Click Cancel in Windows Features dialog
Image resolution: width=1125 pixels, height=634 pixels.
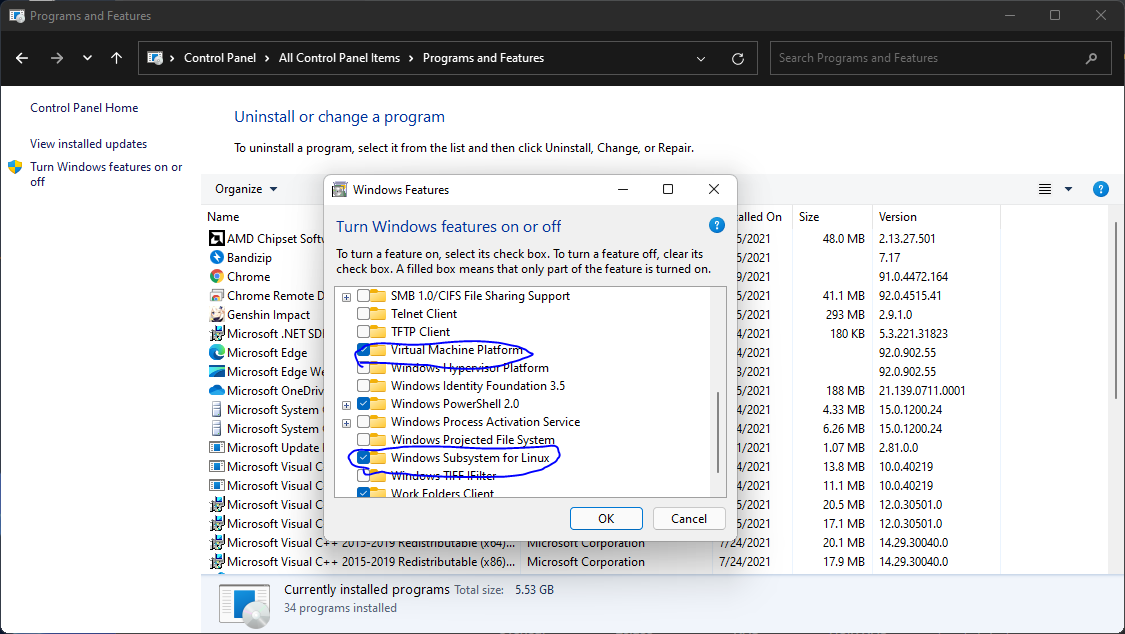(x=689, y=519)
